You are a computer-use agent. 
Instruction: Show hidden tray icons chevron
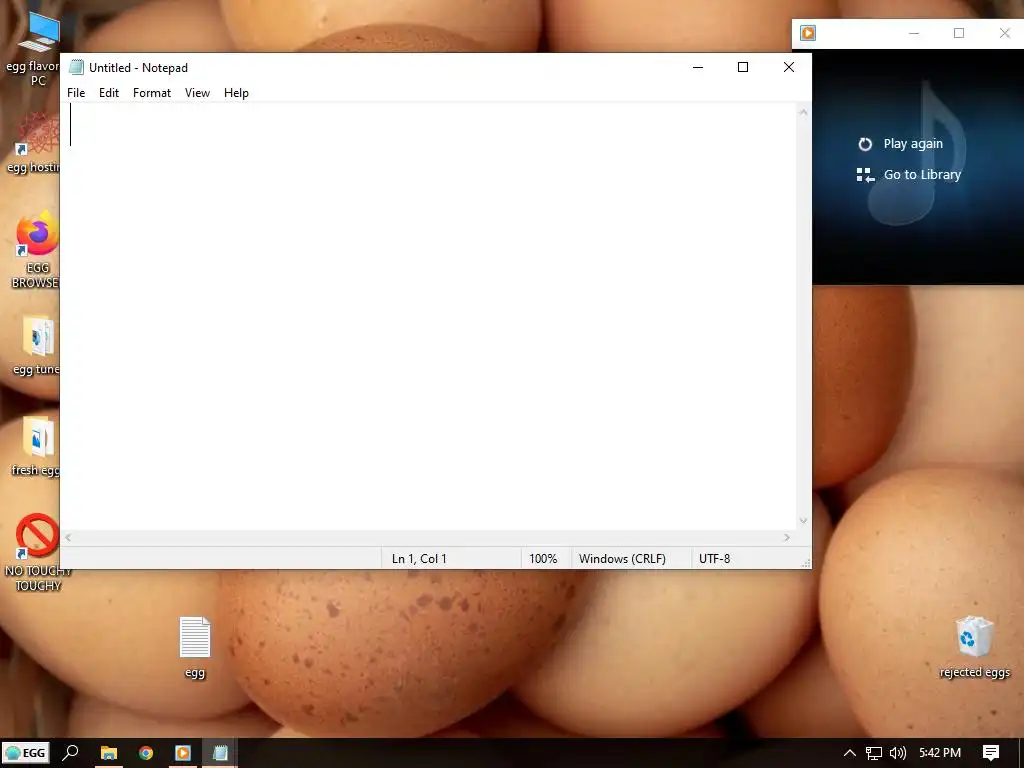[x=850, y=753]
